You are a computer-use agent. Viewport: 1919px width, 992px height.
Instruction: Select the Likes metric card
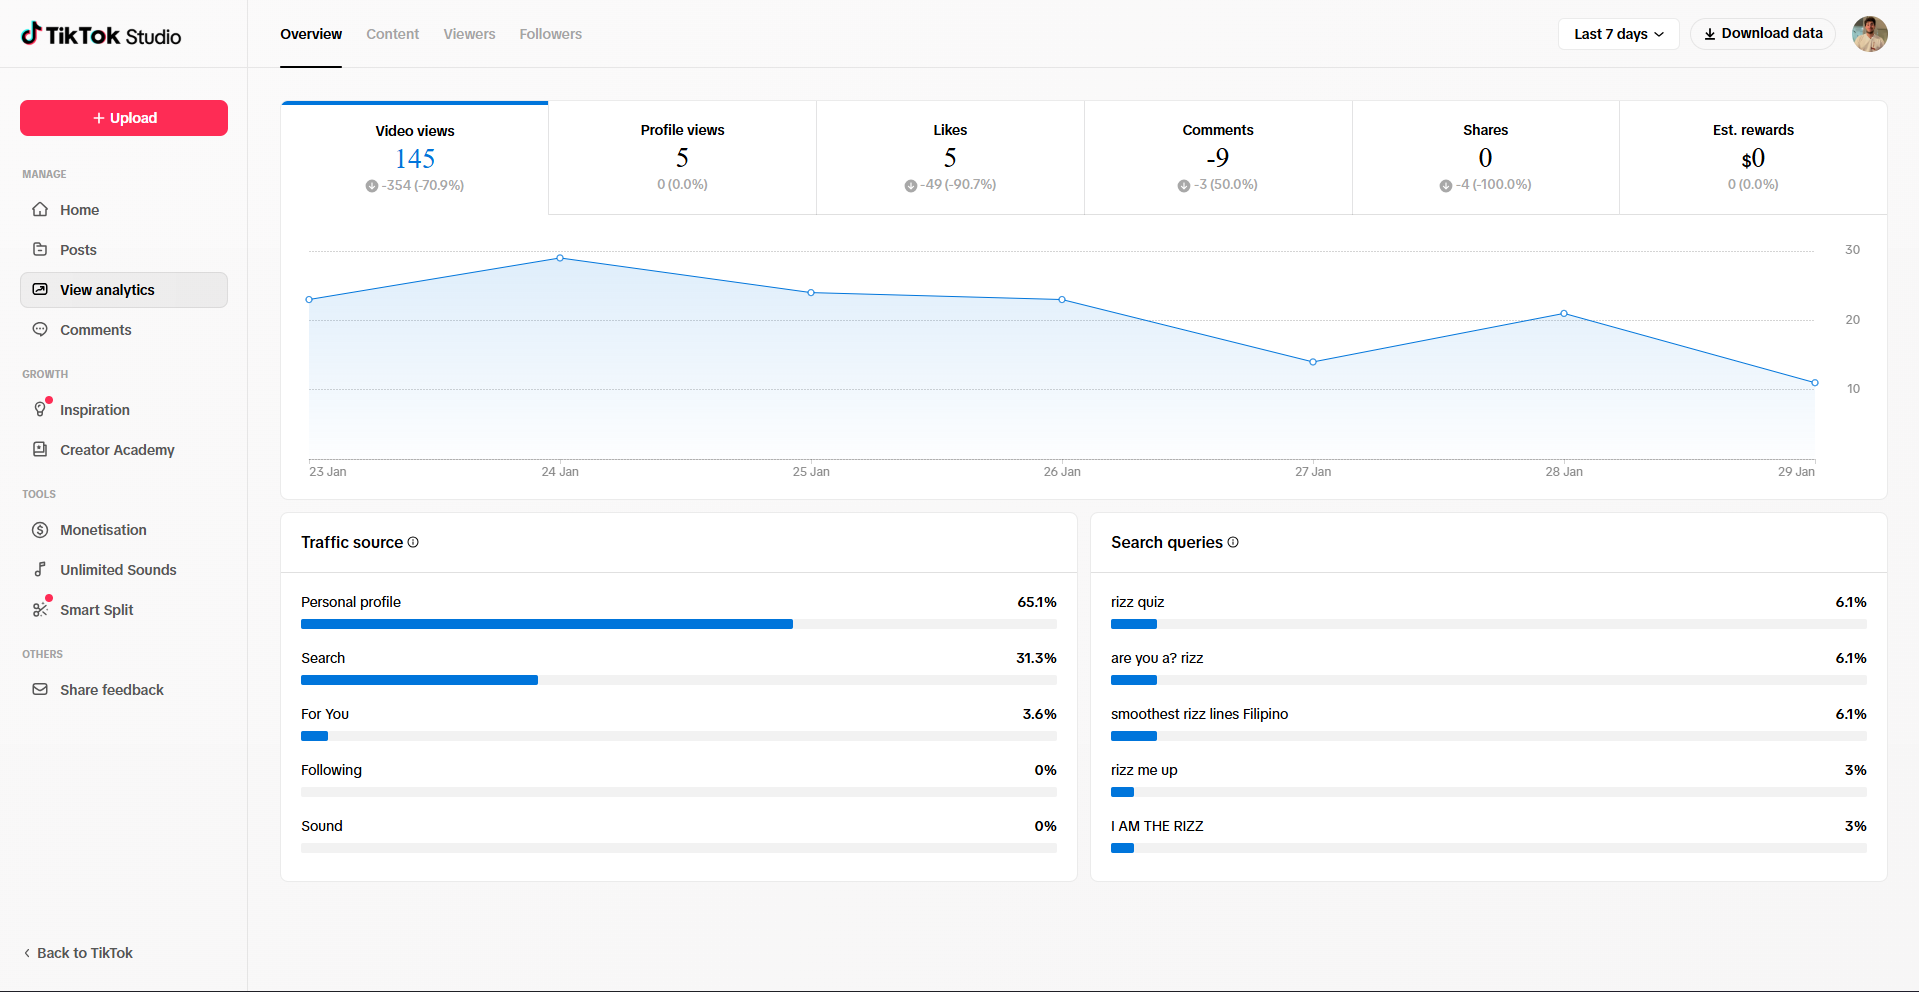point(950,157)
